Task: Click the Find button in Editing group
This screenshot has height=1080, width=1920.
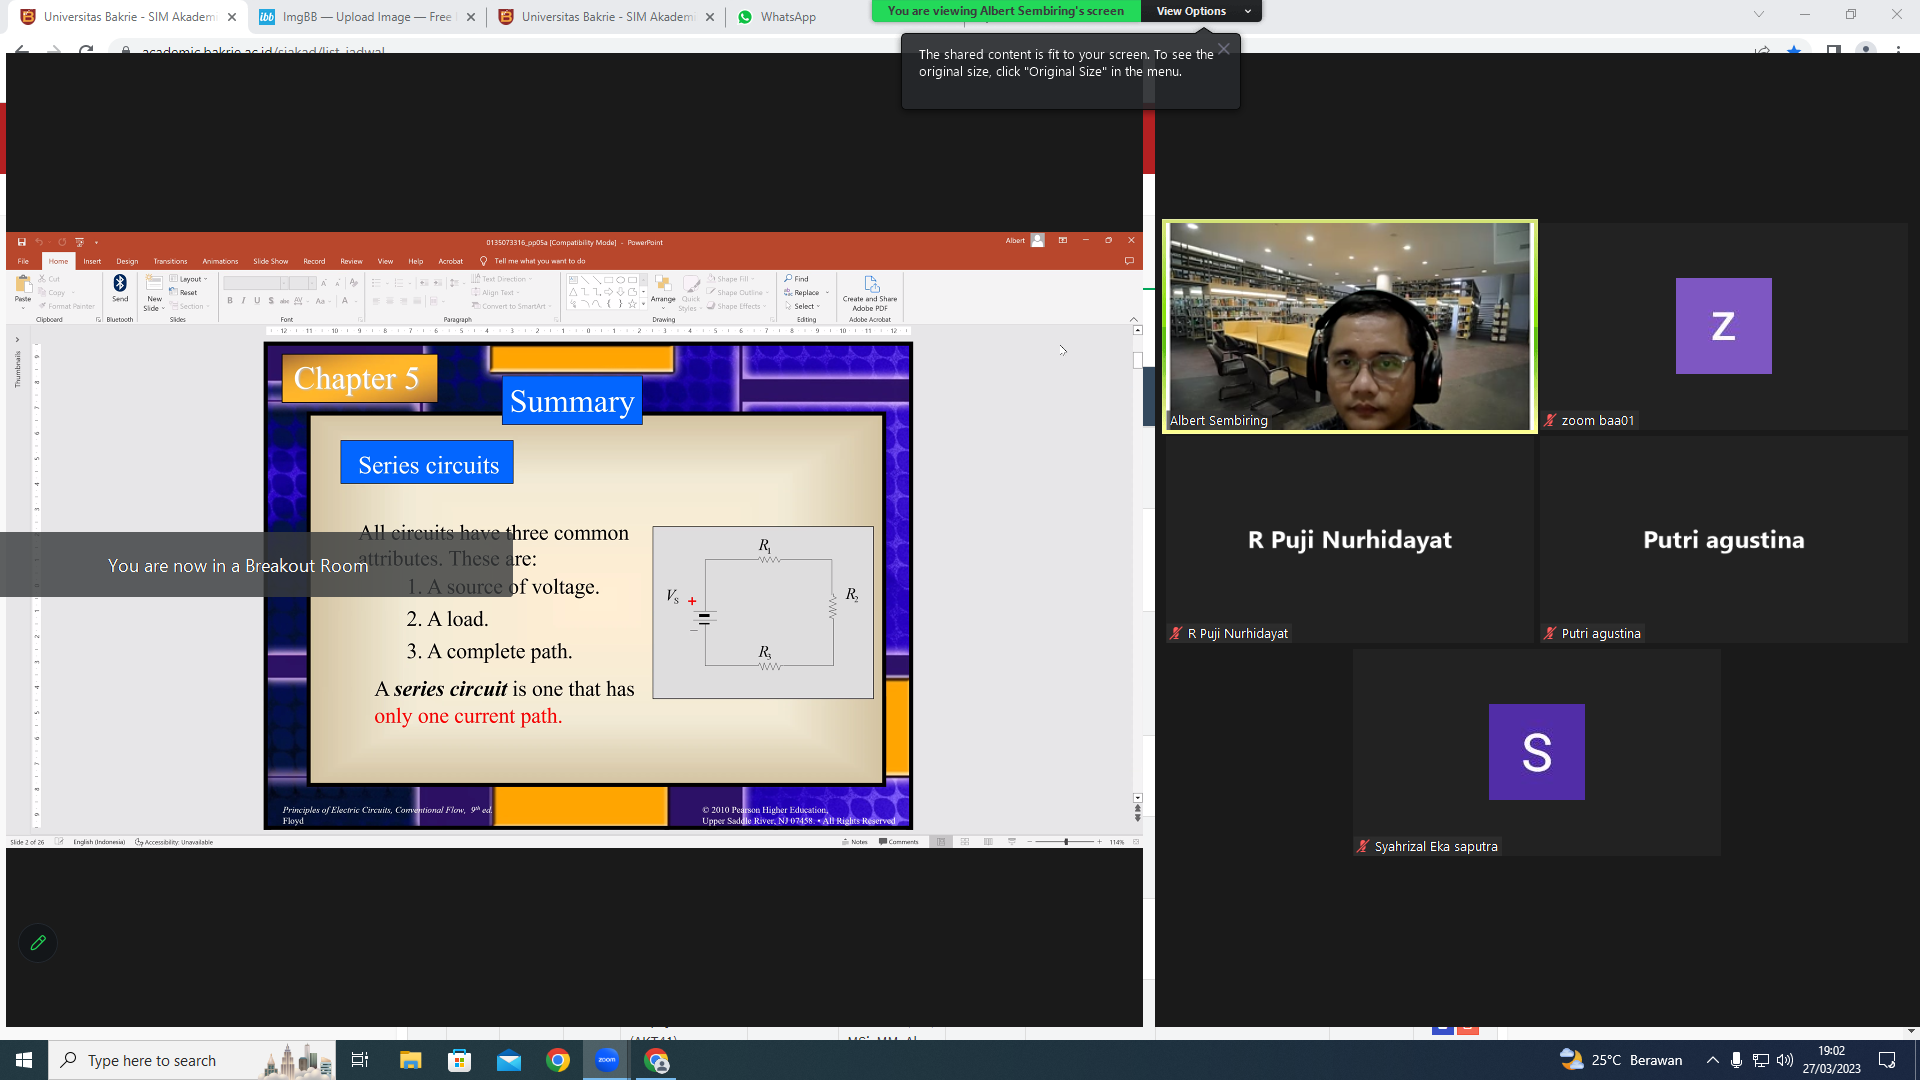Action: point(797,279)
